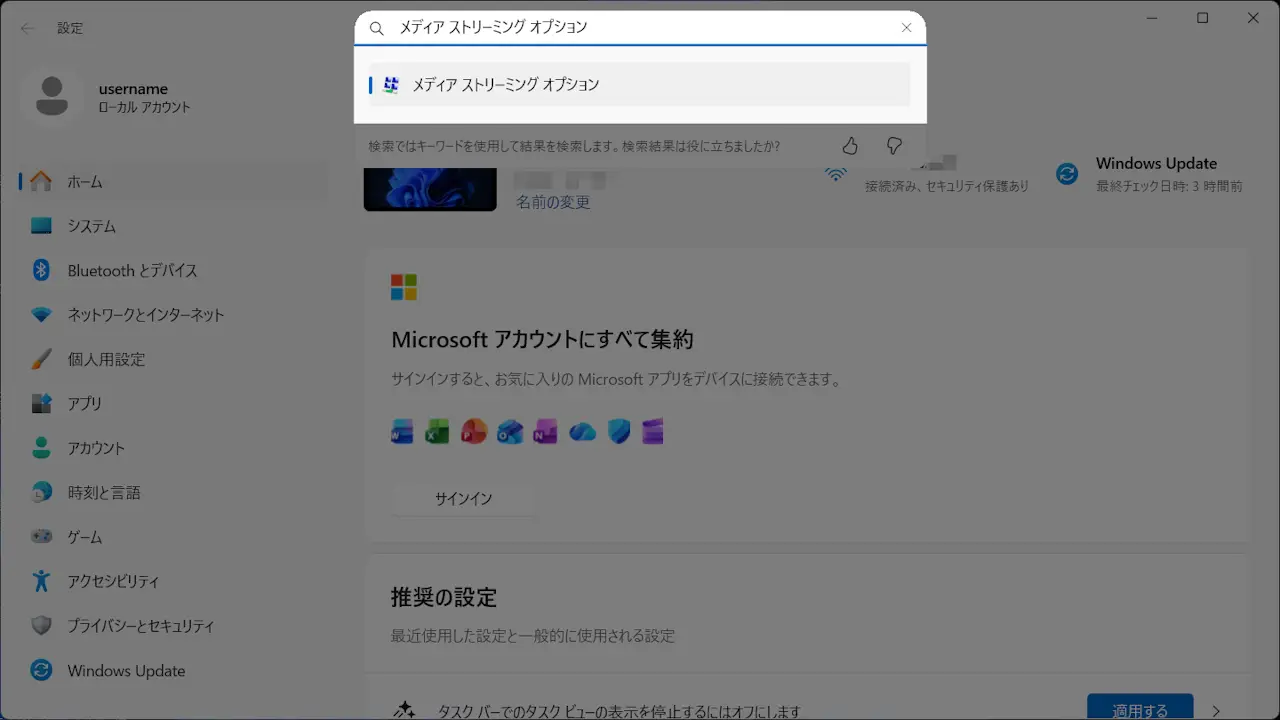Navigate to アカウント settings
This screenshot has width=1280, height=720.
96,448
